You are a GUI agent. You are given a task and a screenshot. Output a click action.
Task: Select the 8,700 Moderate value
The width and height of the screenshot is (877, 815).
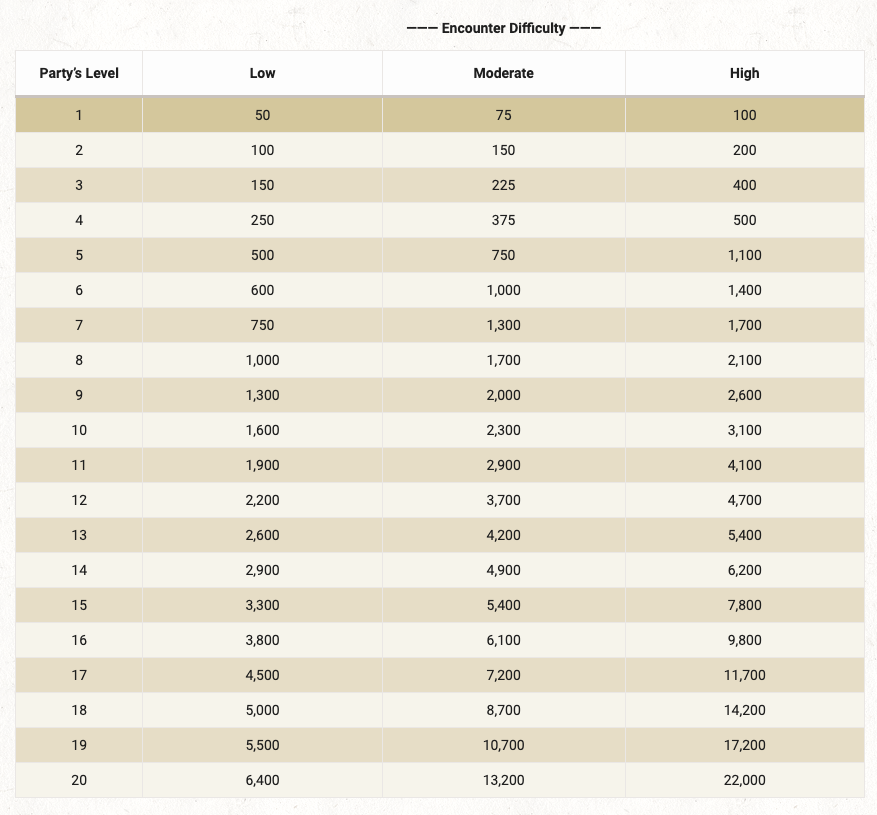click(x=503, y=710)
